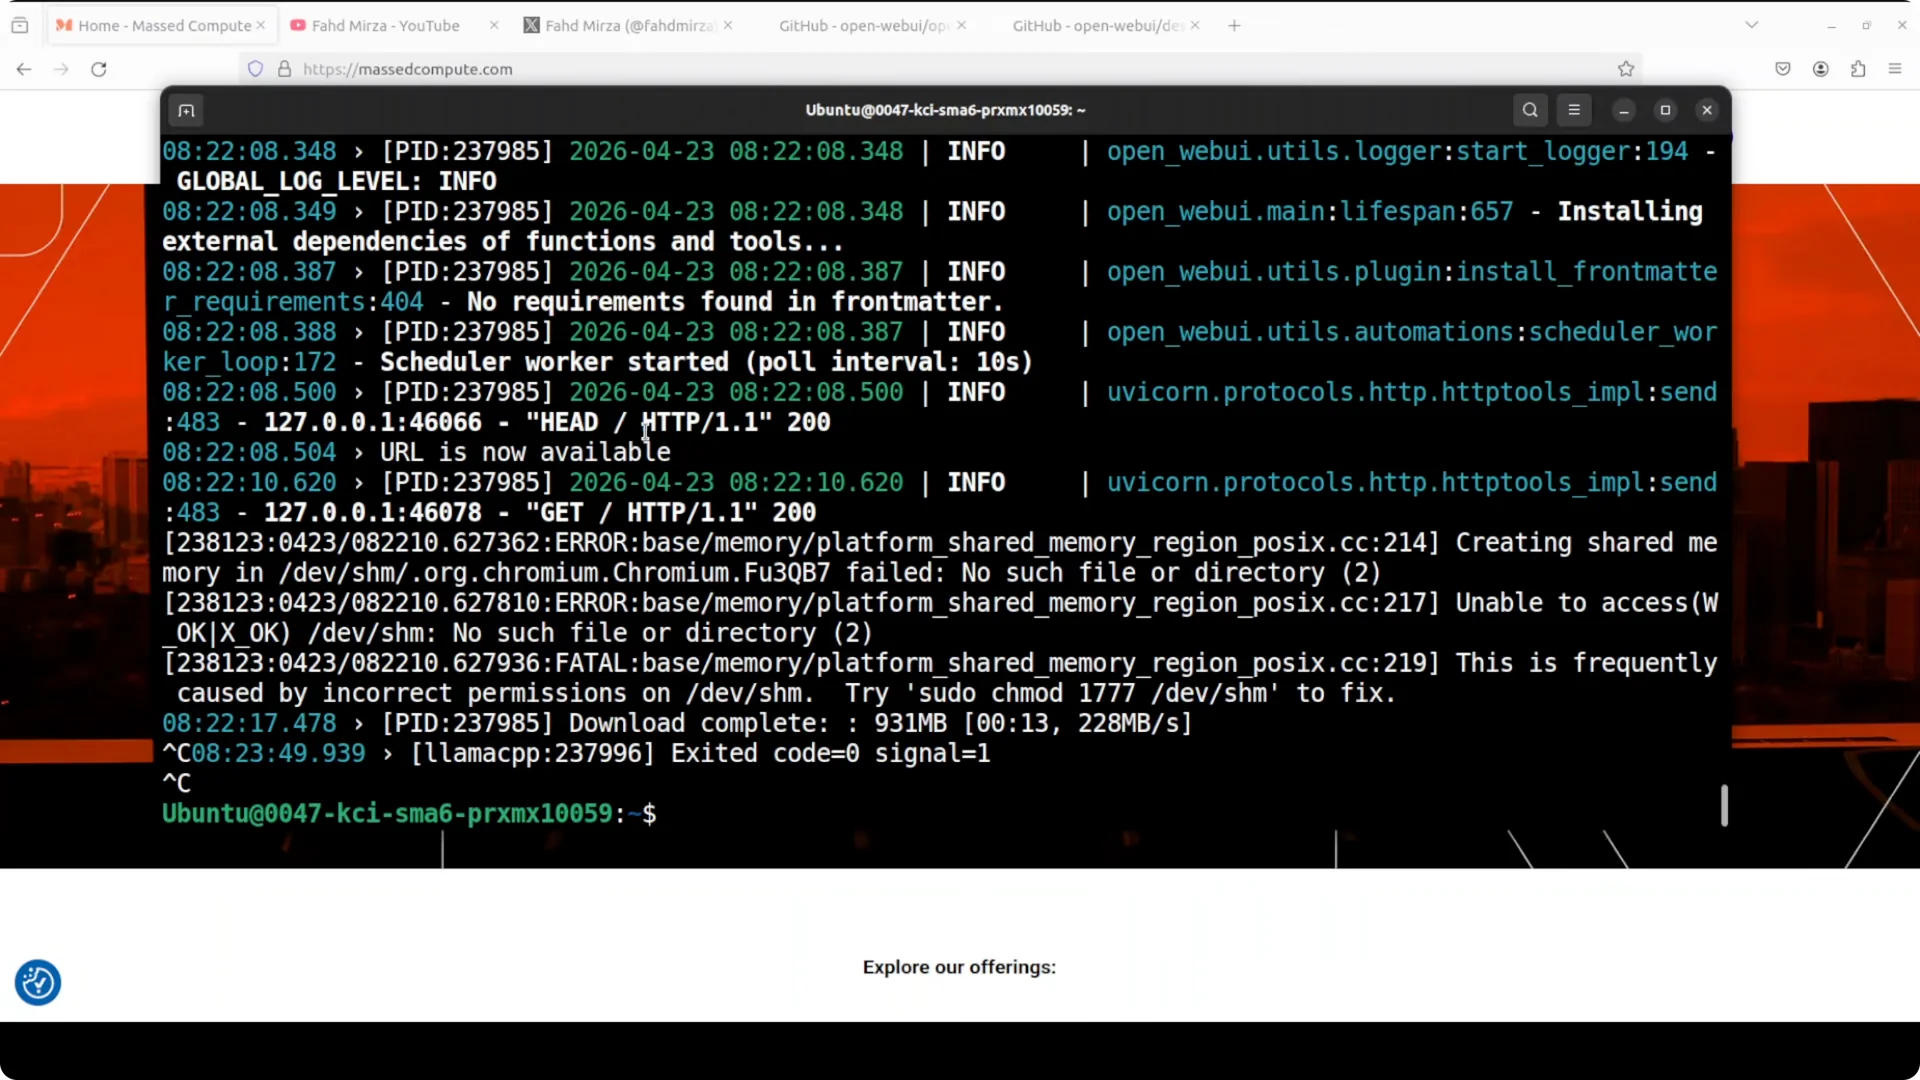
Task: Close the Ubuntu terminal window
Action: 1707,110
